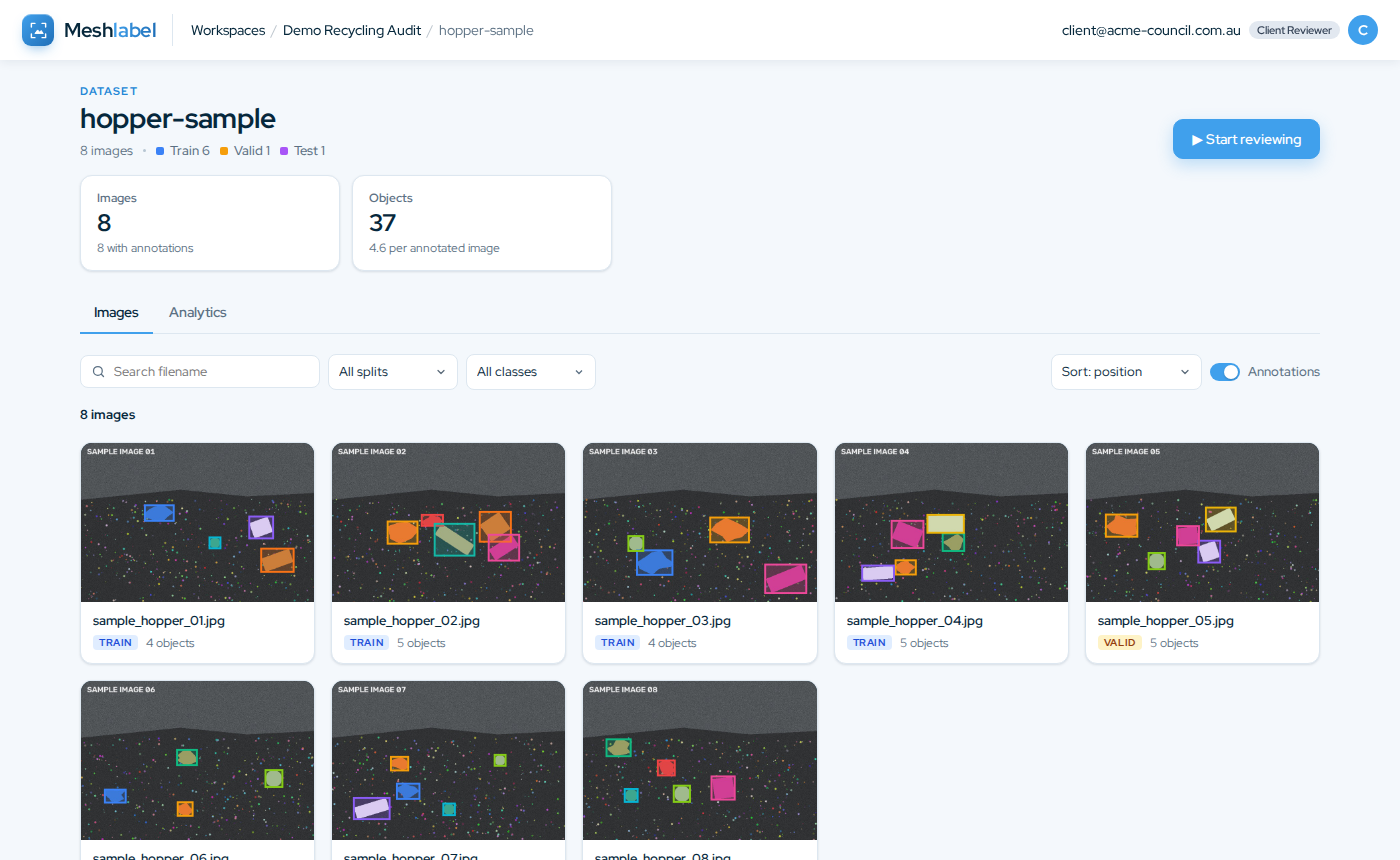Click the orange Valid 1 split legend
Screen dimensions: 1400x860
pyautogui.click(x=245, y=151)
